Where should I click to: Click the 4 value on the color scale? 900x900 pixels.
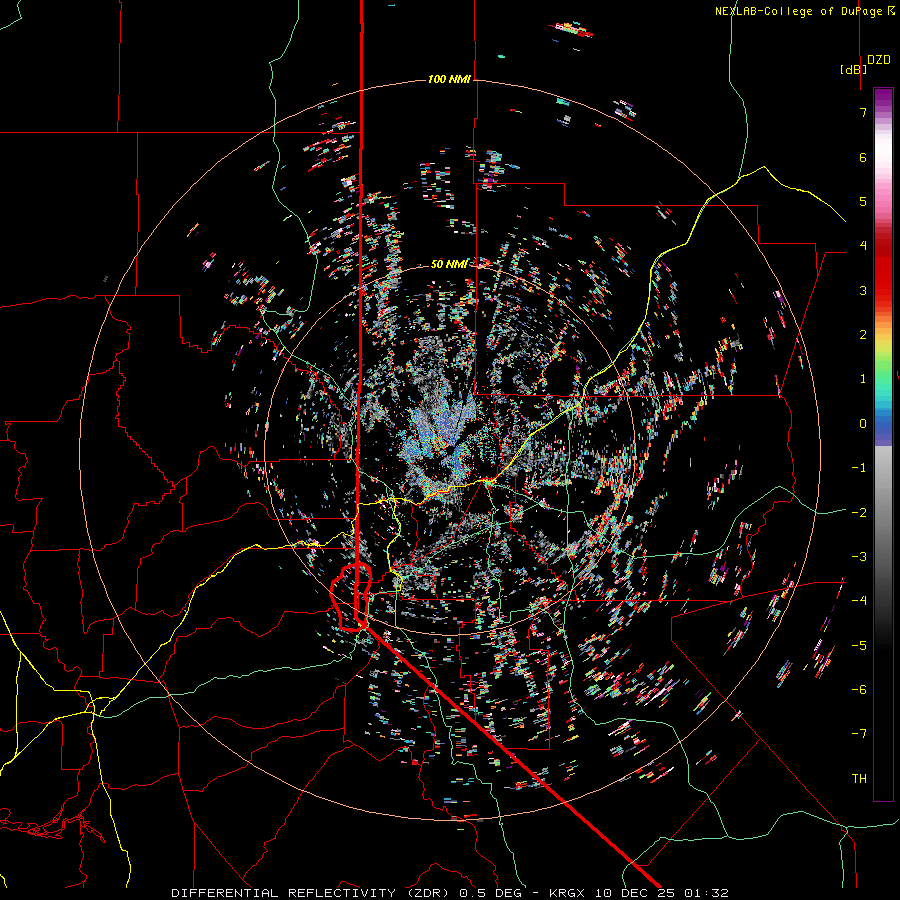[x=863, y=246]
